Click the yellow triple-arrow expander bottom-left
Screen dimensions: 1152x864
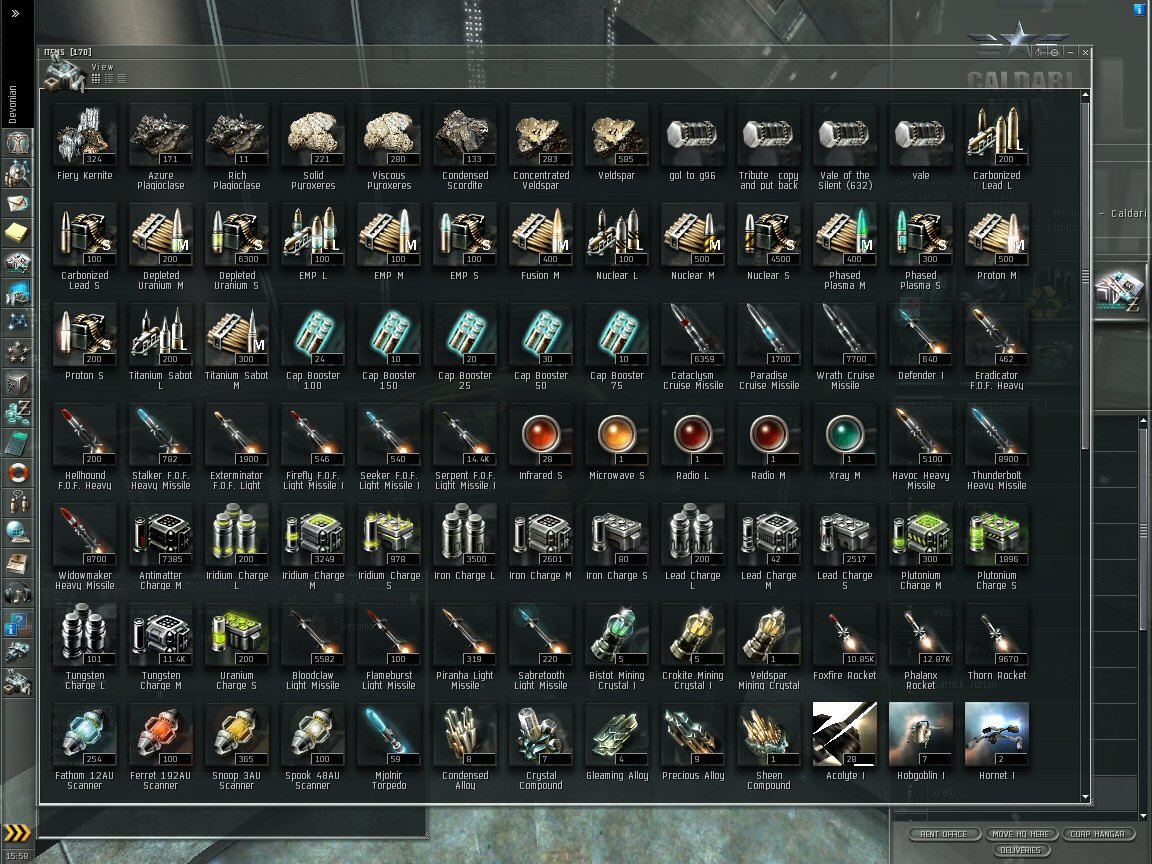[17, 832]
